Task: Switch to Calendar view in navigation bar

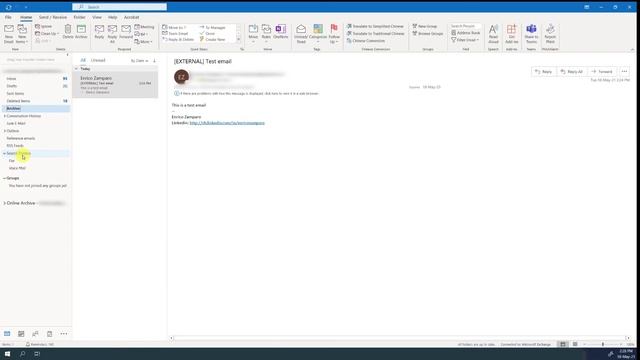Action: coord(21,333)
